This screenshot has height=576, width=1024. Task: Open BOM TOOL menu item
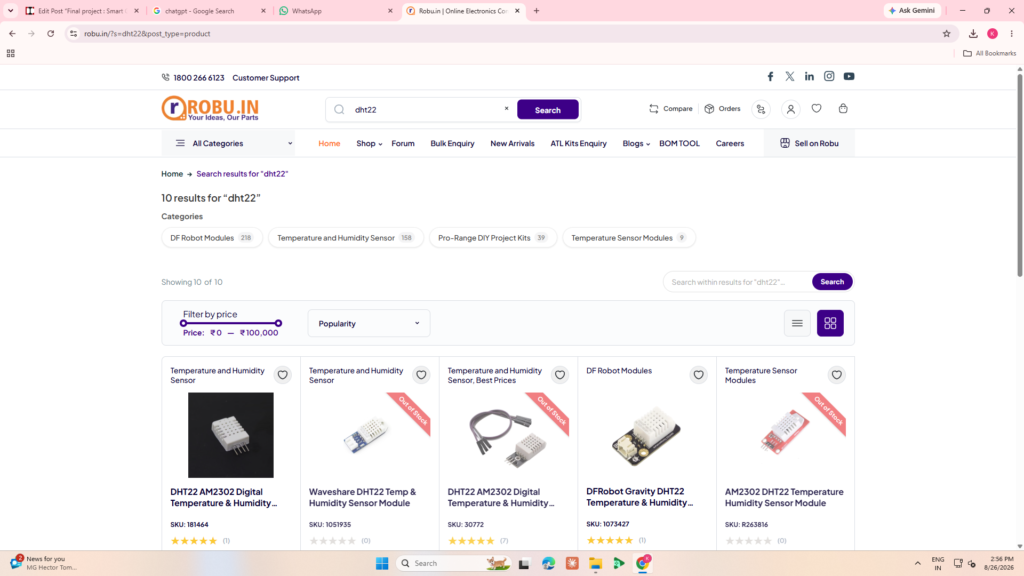point(679,143)
